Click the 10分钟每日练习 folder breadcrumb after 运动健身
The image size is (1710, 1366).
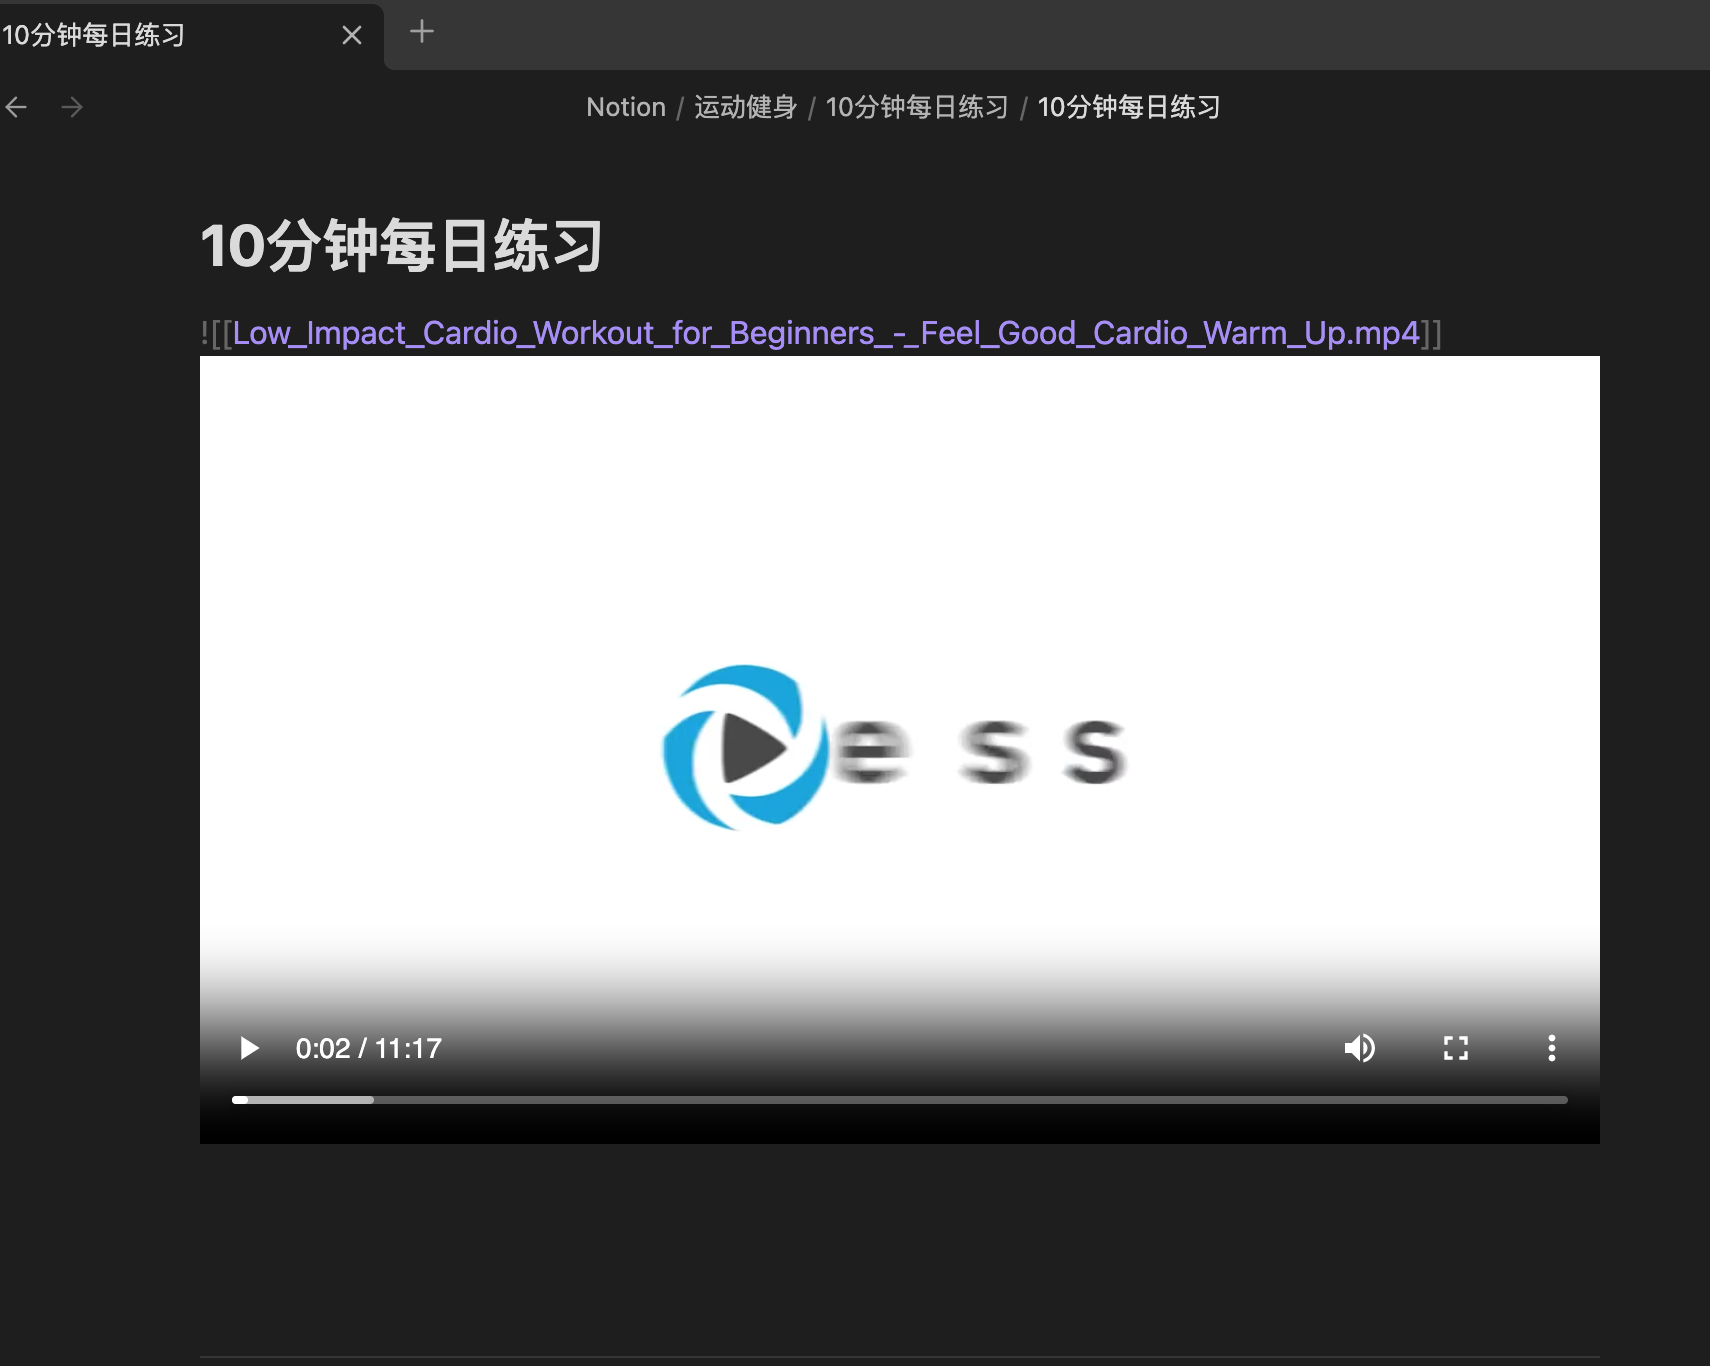916,107
